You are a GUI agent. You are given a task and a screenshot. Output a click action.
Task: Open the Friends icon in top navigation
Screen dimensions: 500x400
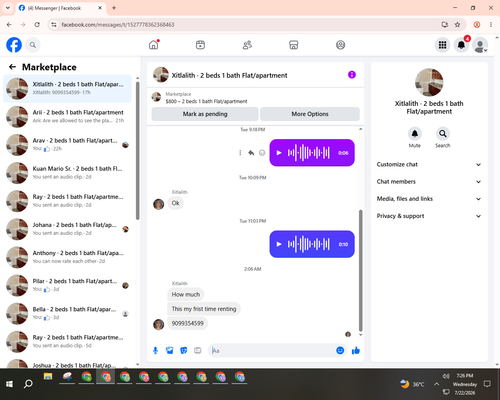click(247, 45)
